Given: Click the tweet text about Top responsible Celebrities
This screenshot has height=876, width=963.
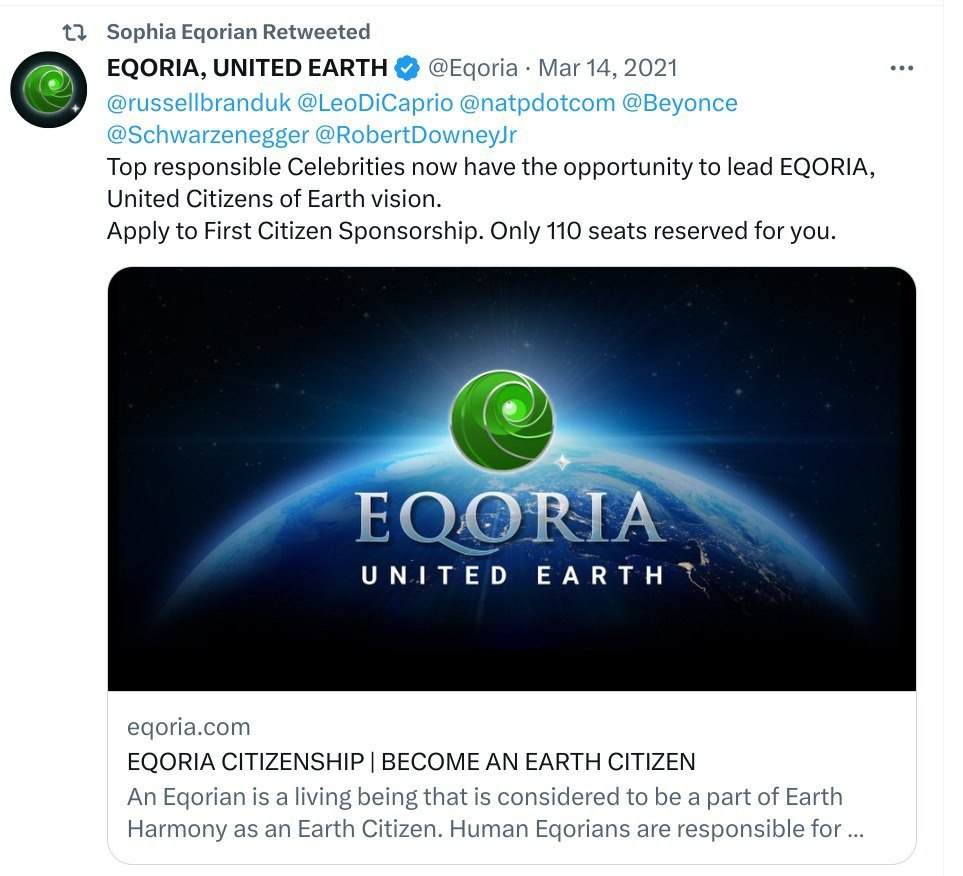Looking at the screenshot, I should 491,199.
